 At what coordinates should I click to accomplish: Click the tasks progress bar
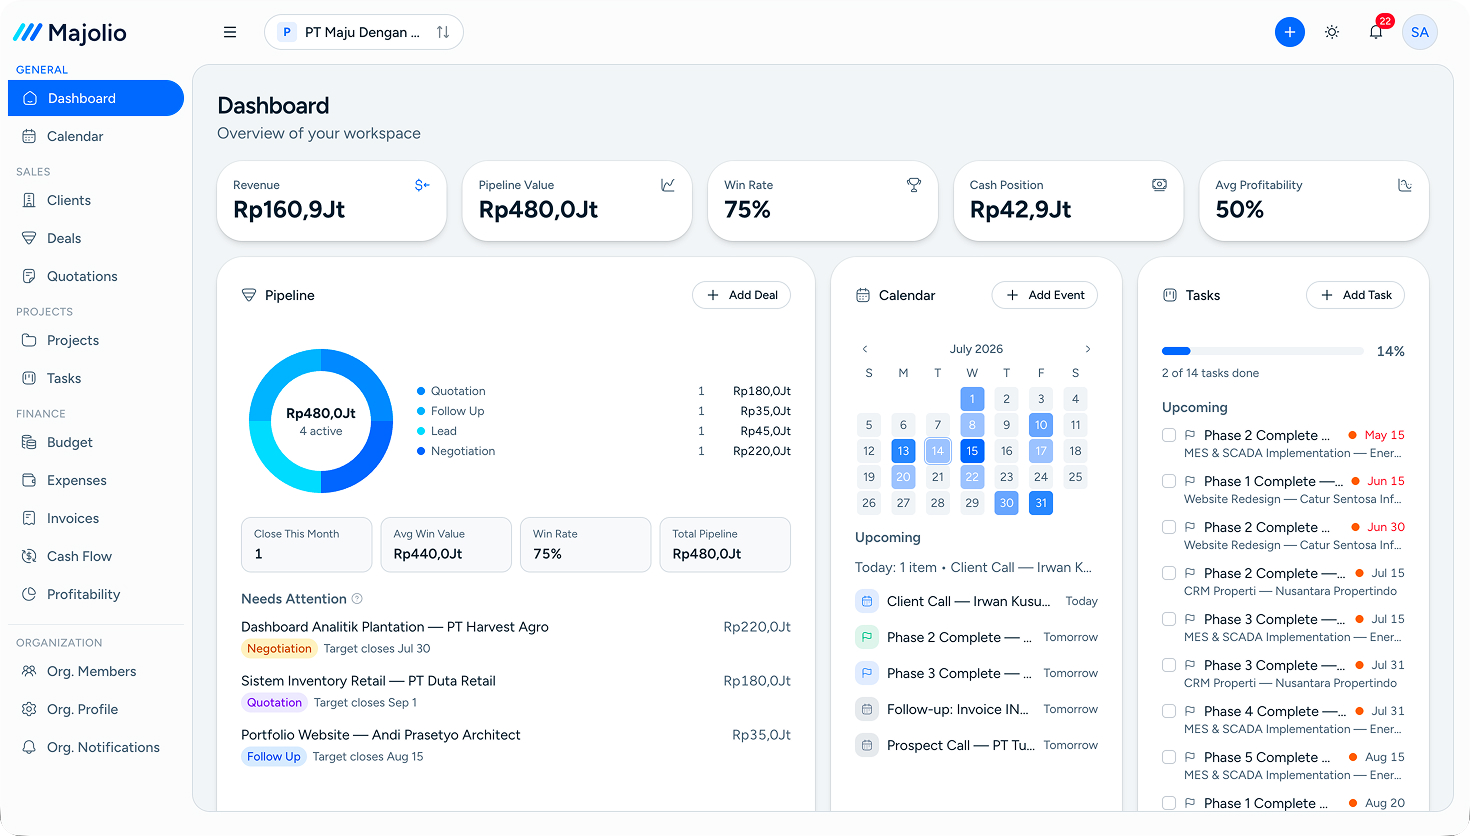pyautogui.click(x=1263, y=351)
